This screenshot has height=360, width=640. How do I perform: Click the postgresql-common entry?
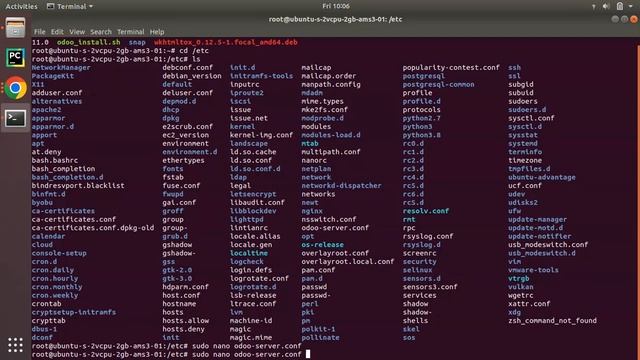438,84
